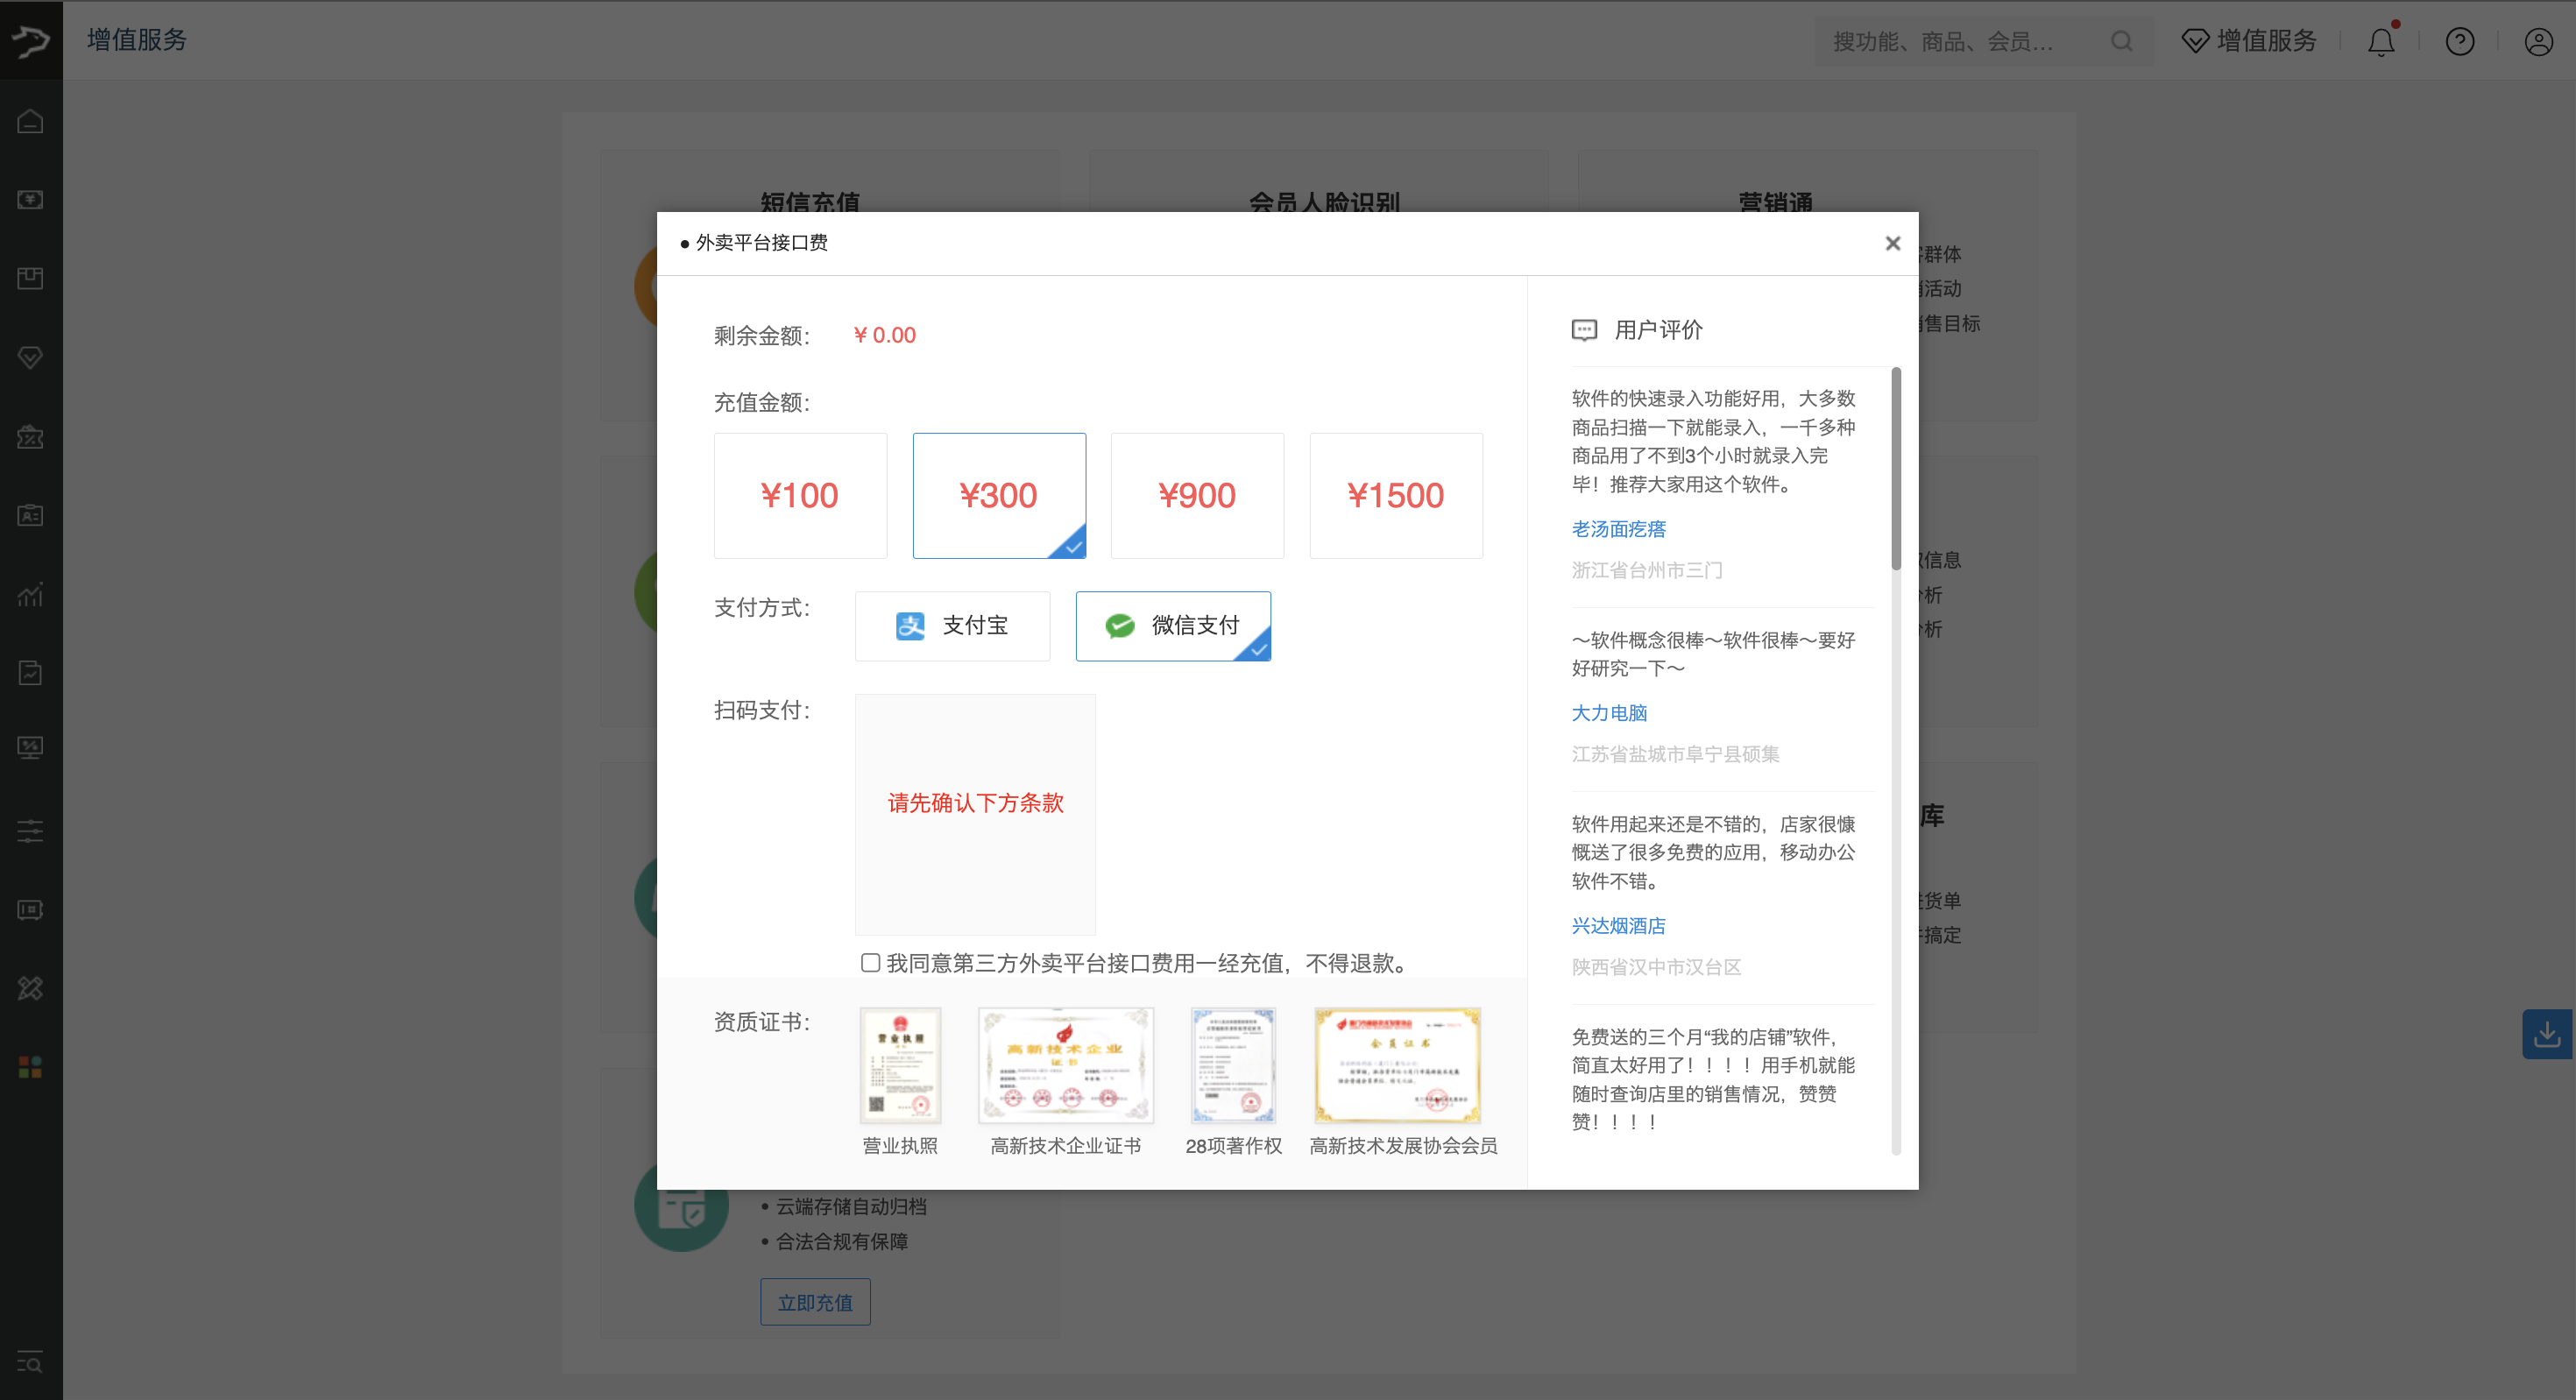Open reviewer link 老汤面疙瘩

click(x=1618, y=529)
